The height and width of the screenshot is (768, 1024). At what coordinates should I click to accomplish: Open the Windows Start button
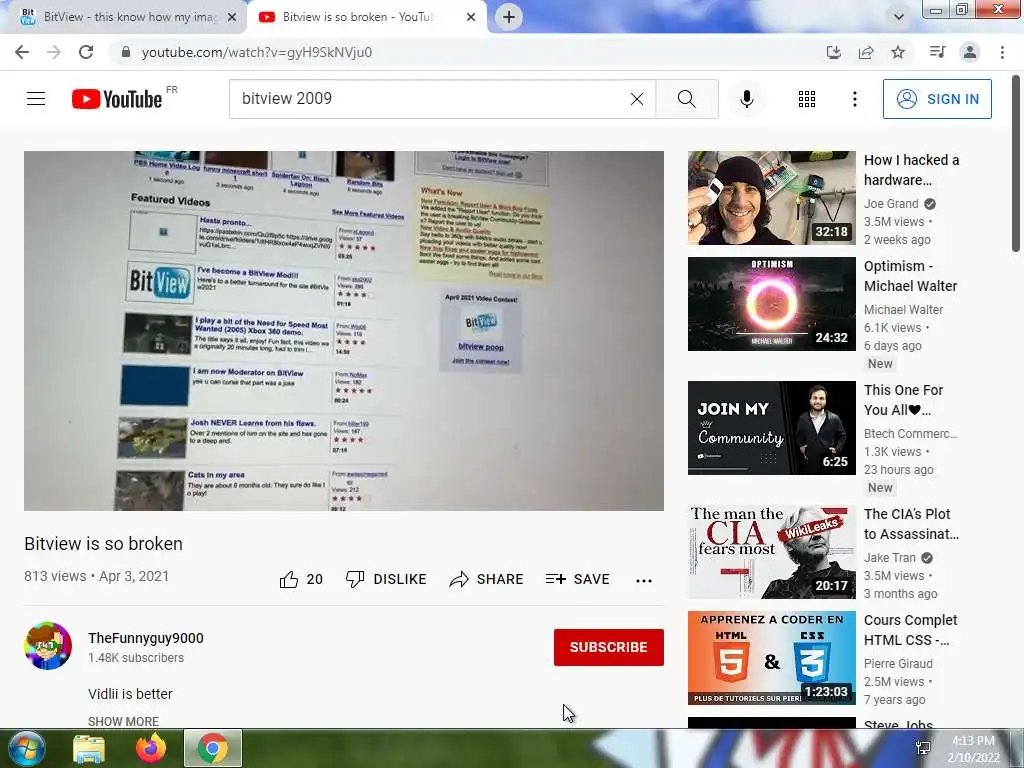tap(26, 748)
